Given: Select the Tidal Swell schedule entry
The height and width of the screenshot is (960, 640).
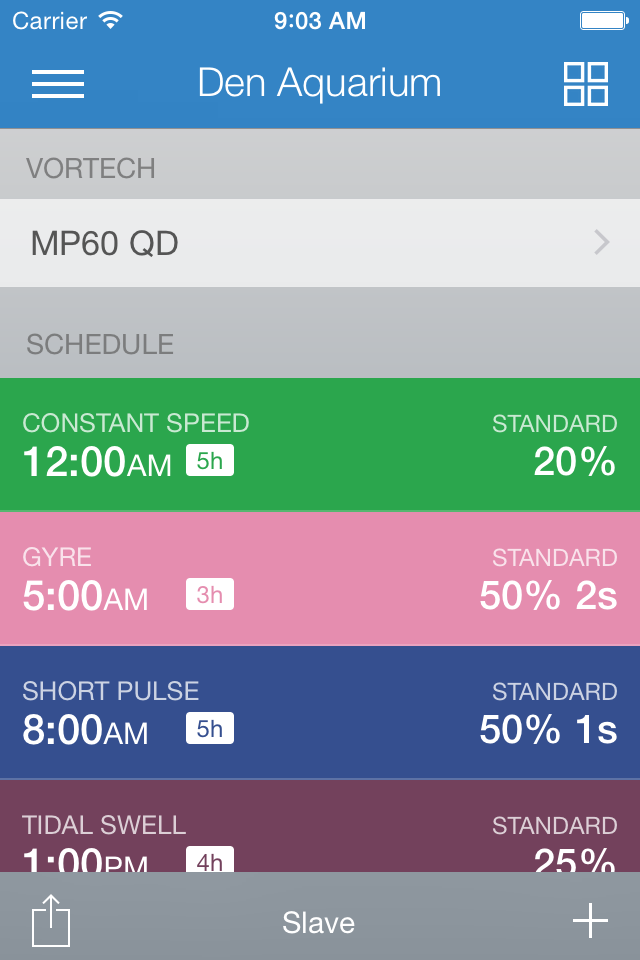Looking at the screenshot, I should [x=320, y=828].
